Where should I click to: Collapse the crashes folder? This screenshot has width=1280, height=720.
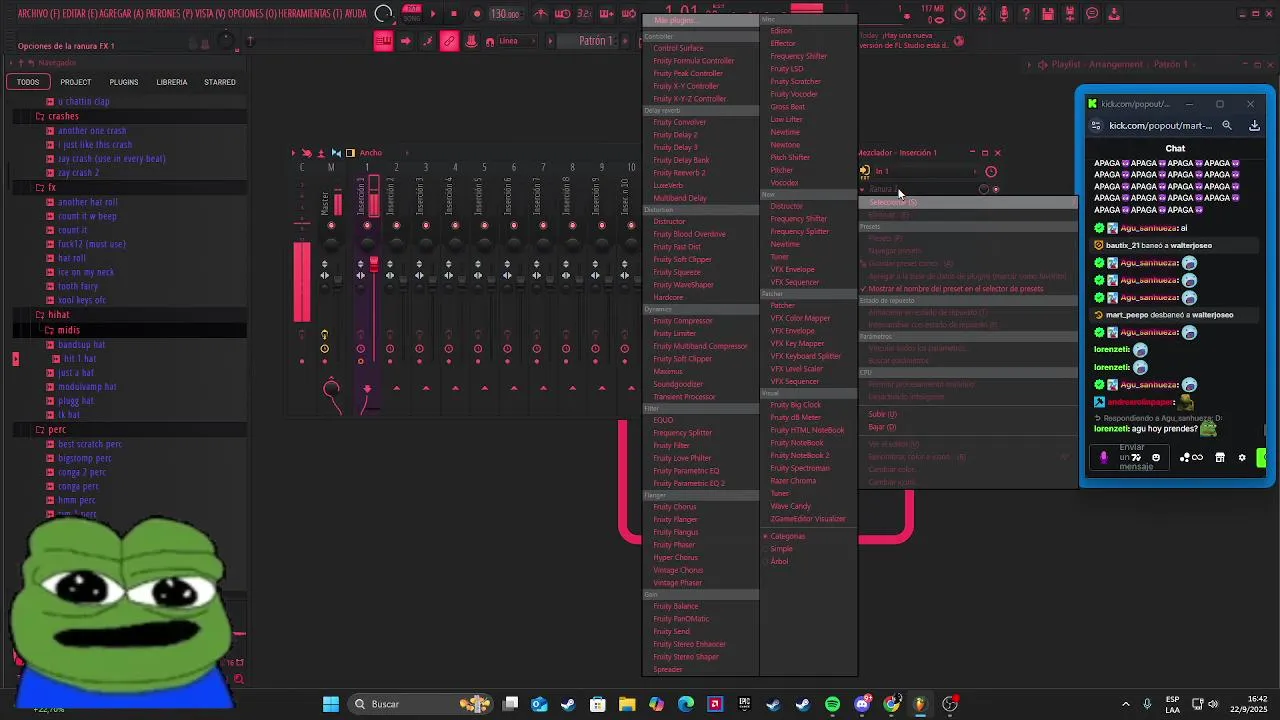[63, 116]
